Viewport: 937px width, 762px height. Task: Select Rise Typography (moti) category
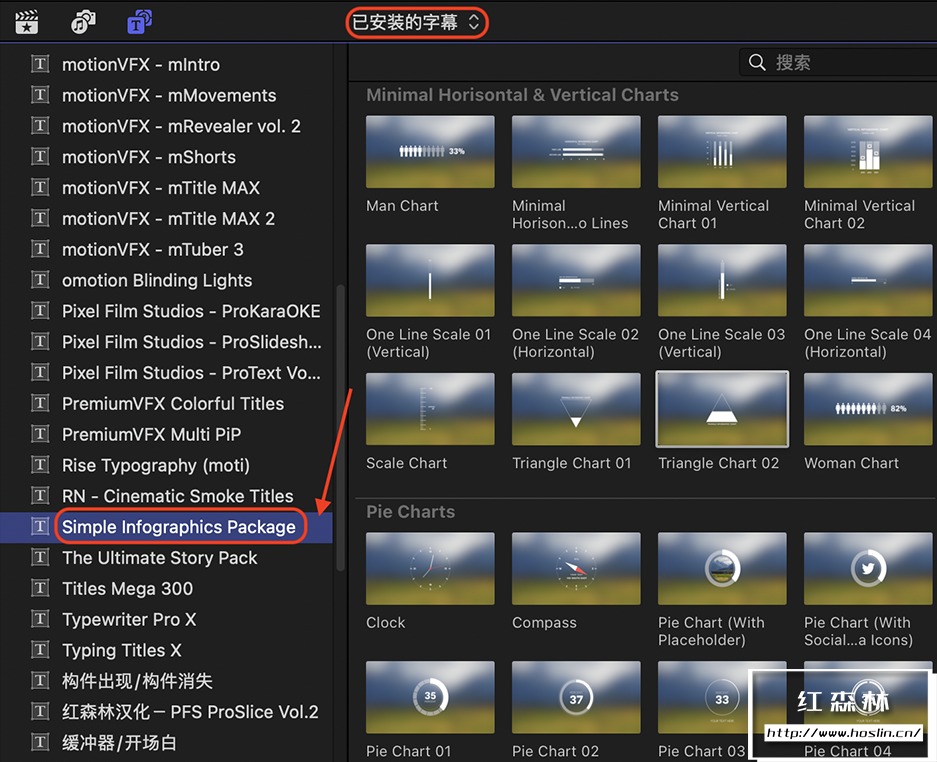coord(166,466)
